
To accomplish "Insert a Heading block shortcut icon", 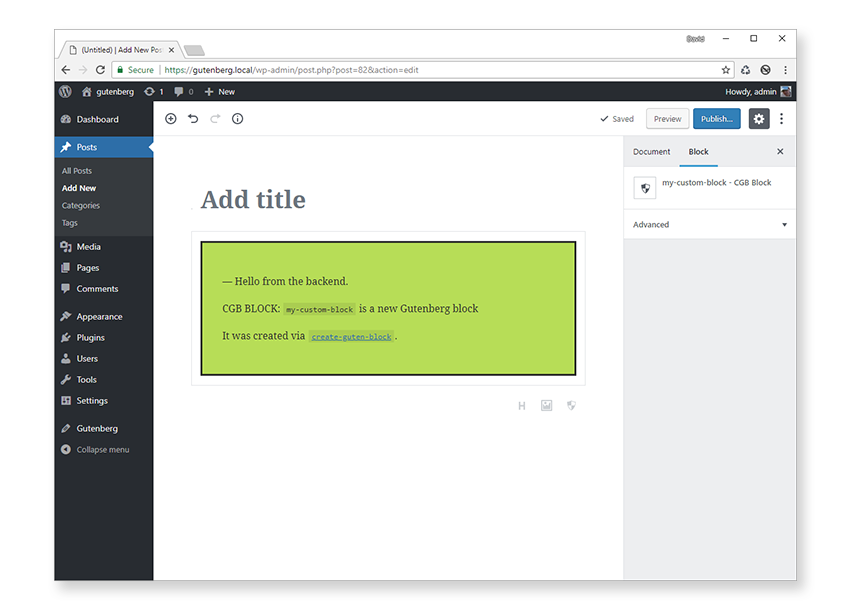I will [521, 406].
